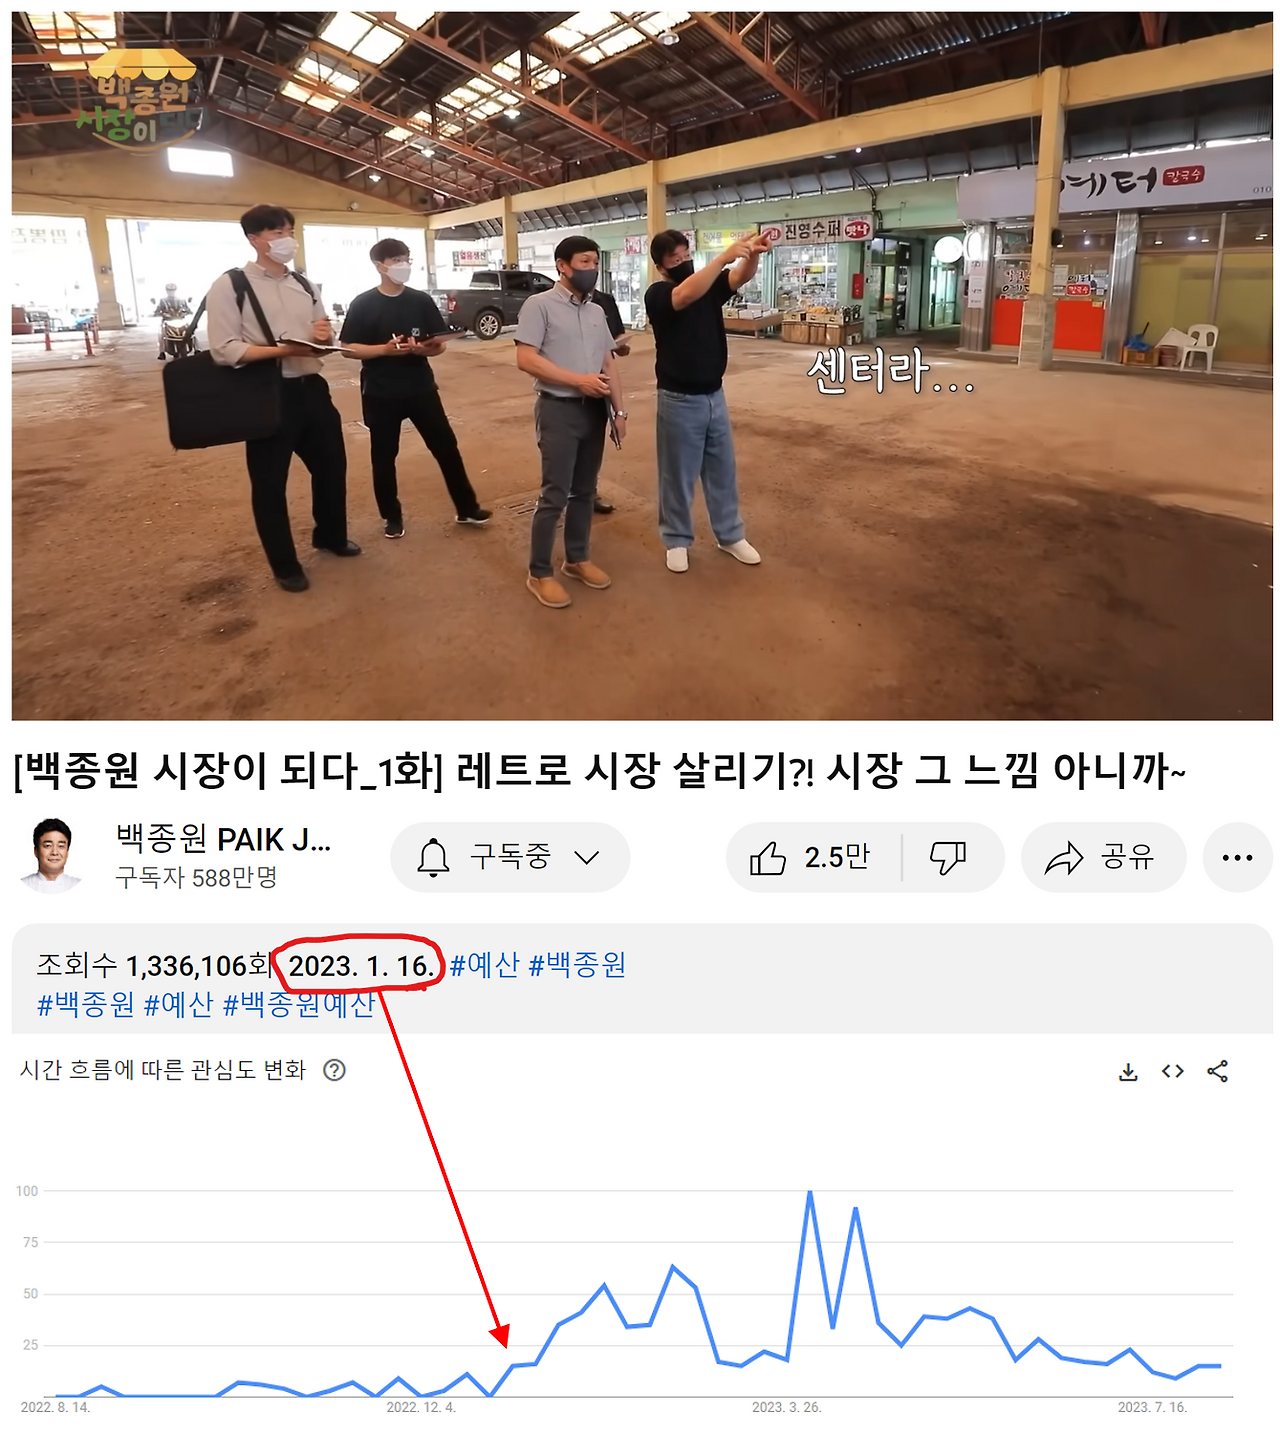Viewport: 1280px width, 1434px height.
Task: Open the three-dot more actions menu
Action: [1237, 858]
